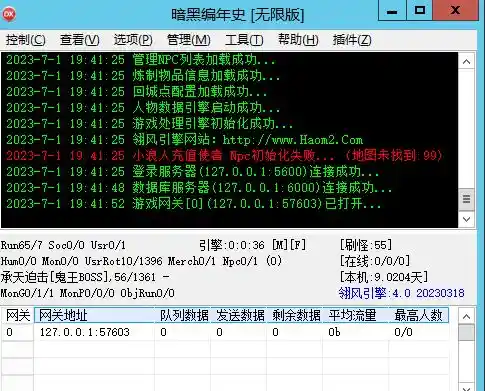The width and height of the screenshot is (485, 391).
Task: Click the [刷怪:55] status text
Action: tap(366, 245)
